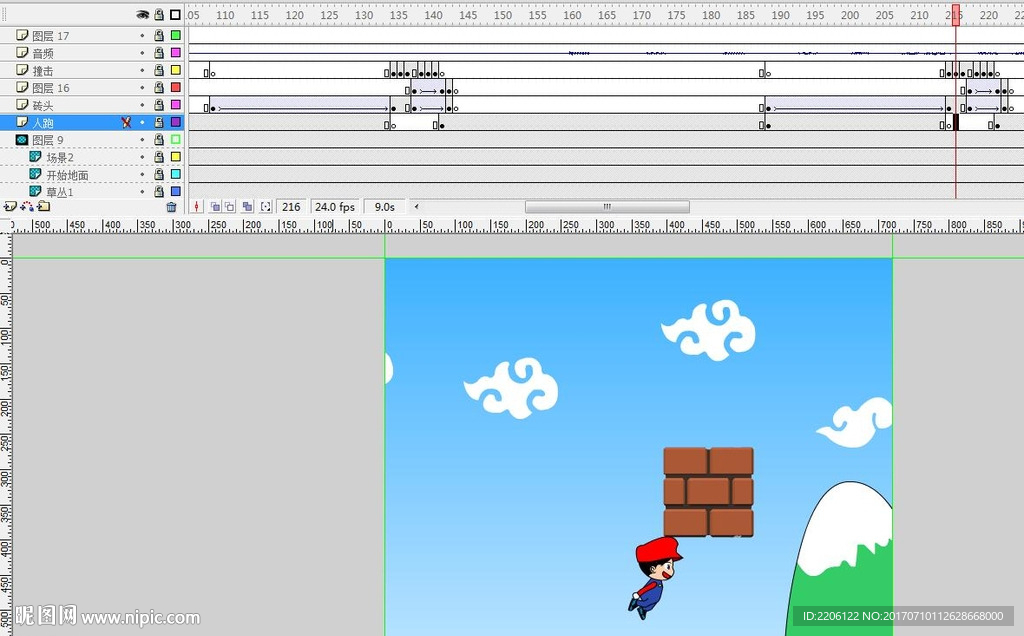Click the crossed pencil icon on 人跑 layer

click(126, 122)
